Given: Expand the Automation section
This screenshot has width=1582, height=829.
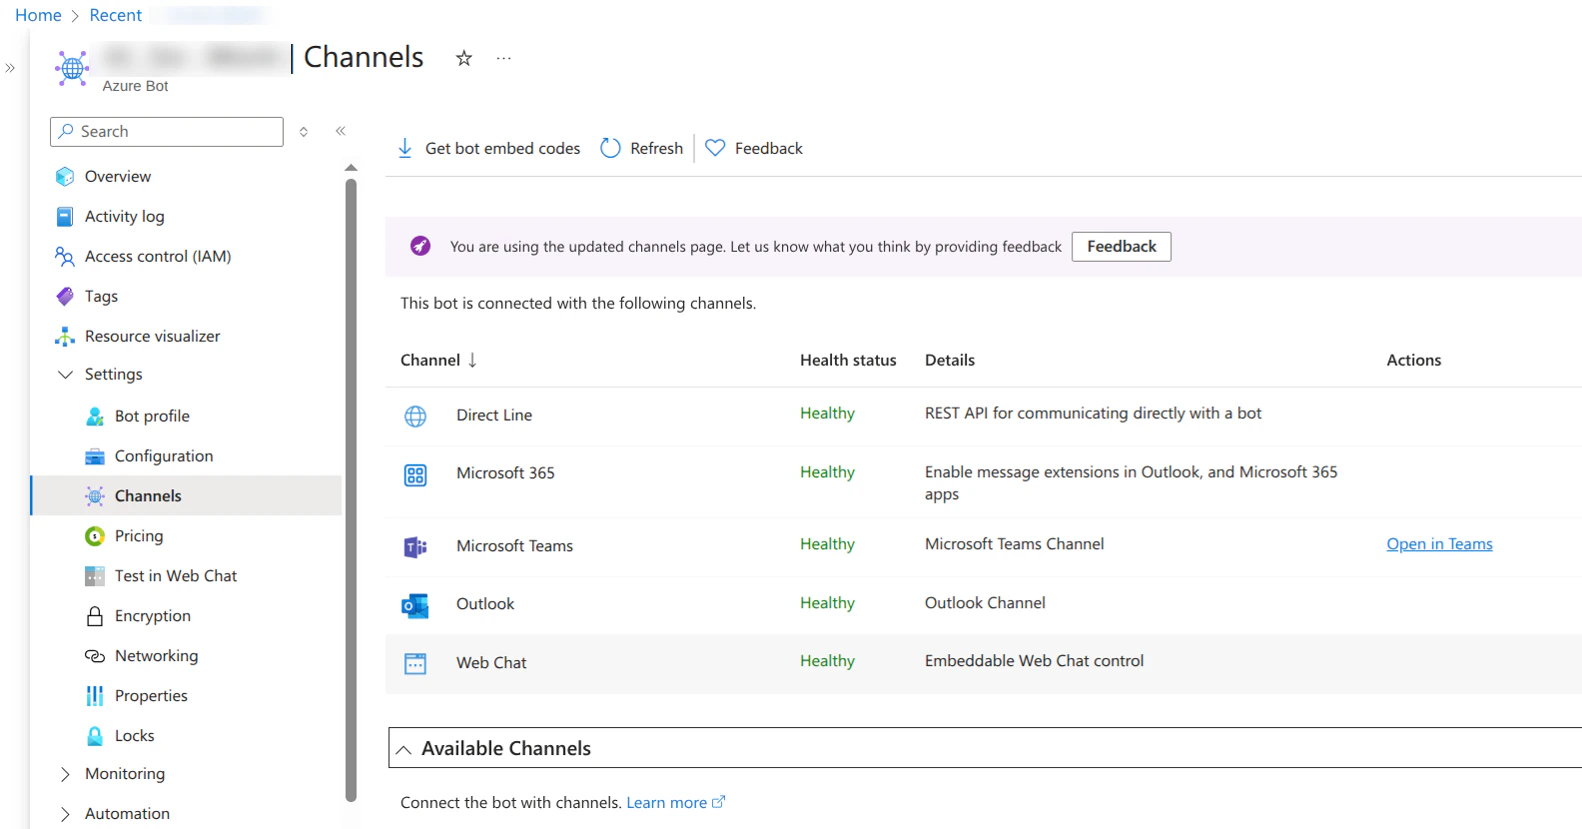Looking at the screenshot, I should pyautogui.click(x=66, y=814).
